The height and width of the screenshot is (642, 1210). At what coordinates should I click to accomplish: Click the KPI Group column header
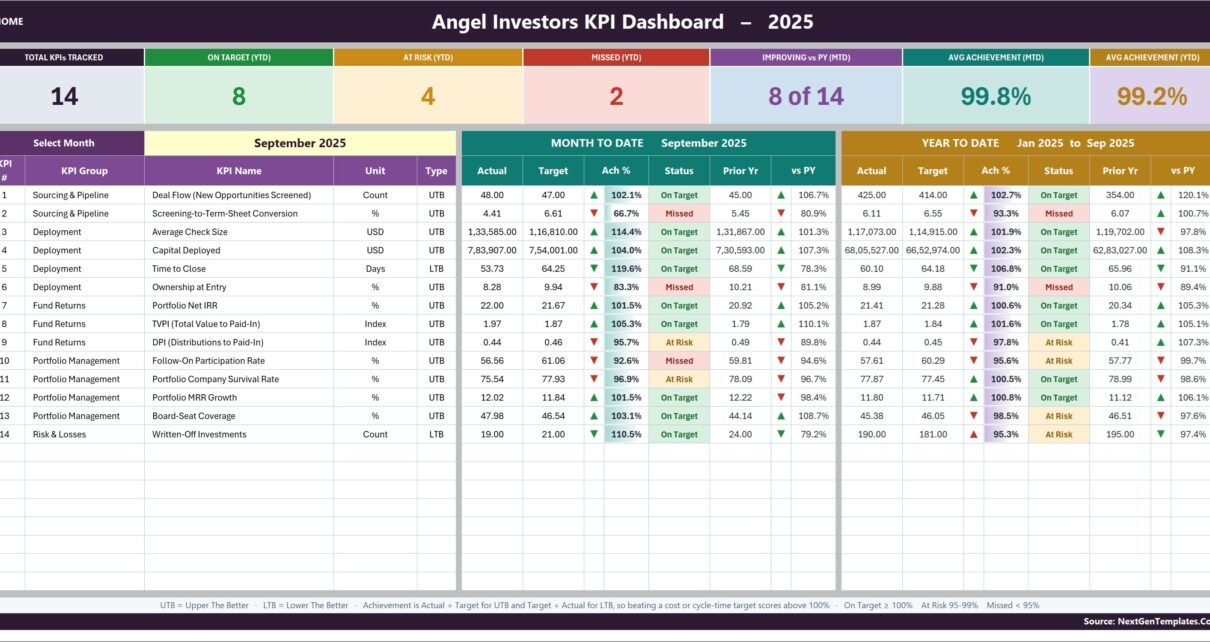tap(84, 171)
